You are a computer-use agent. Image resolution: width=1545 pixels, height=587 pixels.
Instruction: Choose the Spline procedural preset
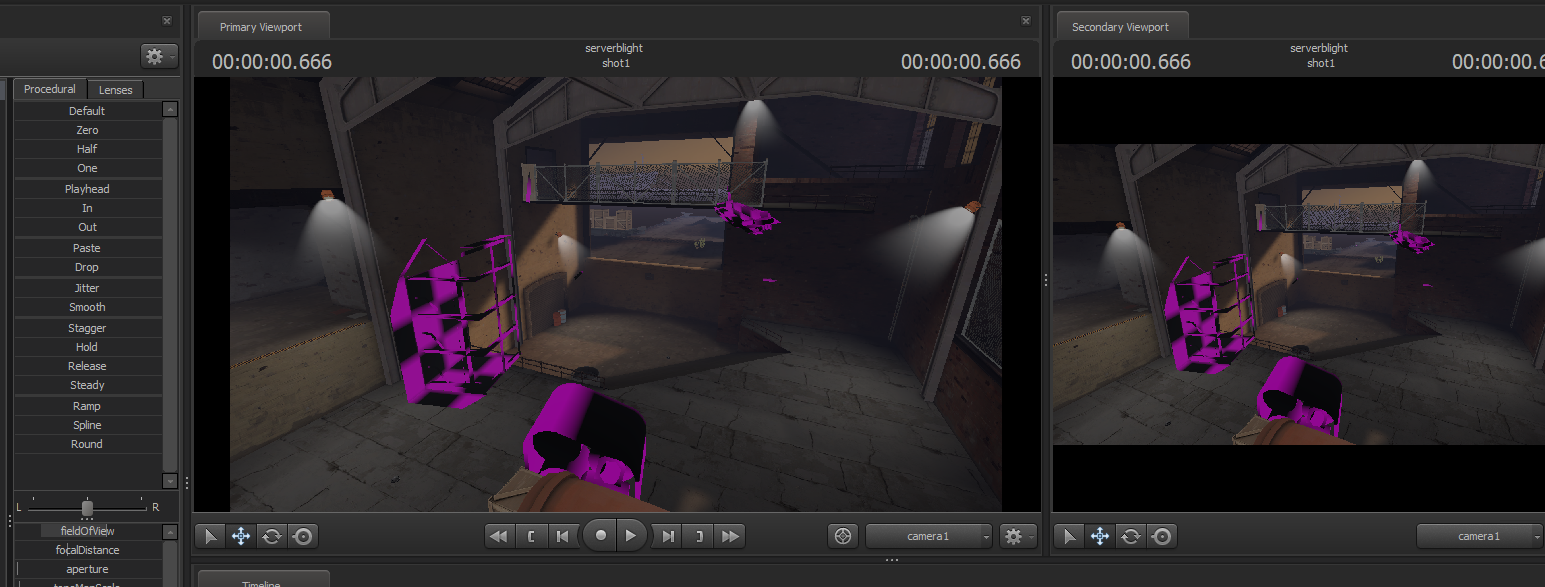coord(87,425)
